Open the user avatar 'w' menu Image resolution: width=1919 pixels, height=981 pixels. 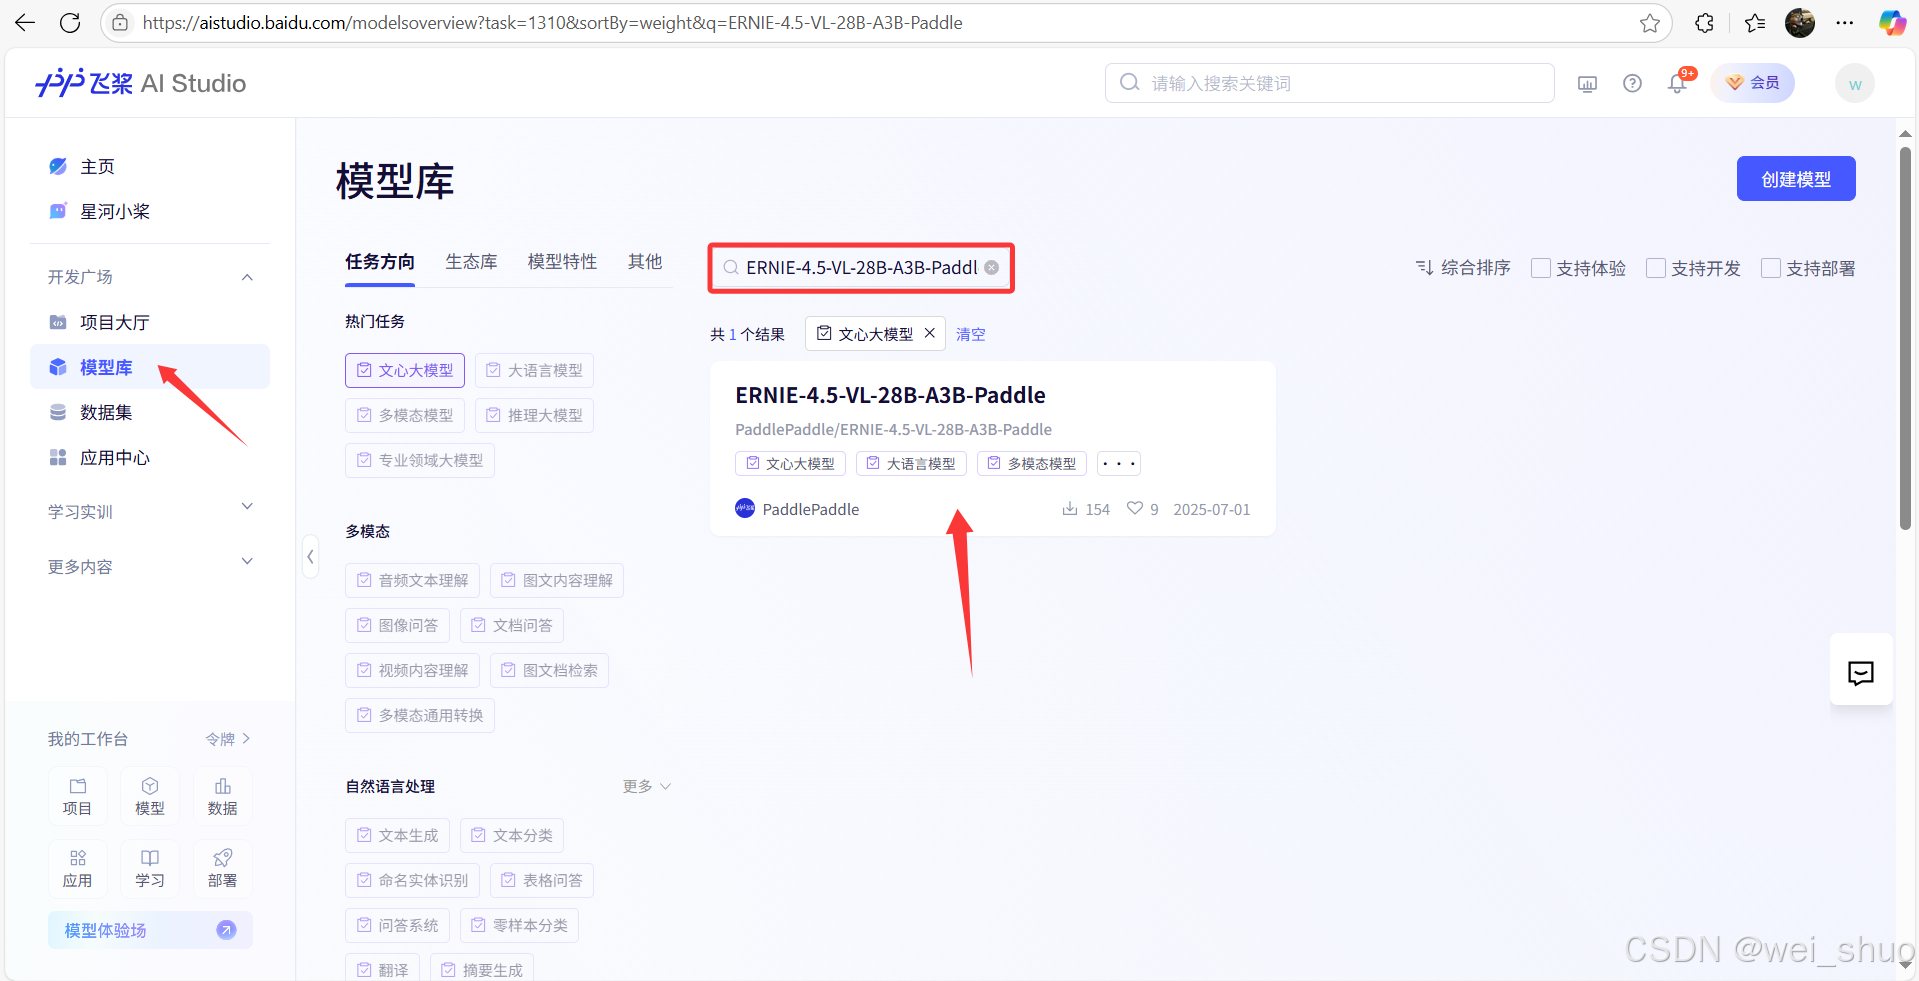tap(1855, 84)
